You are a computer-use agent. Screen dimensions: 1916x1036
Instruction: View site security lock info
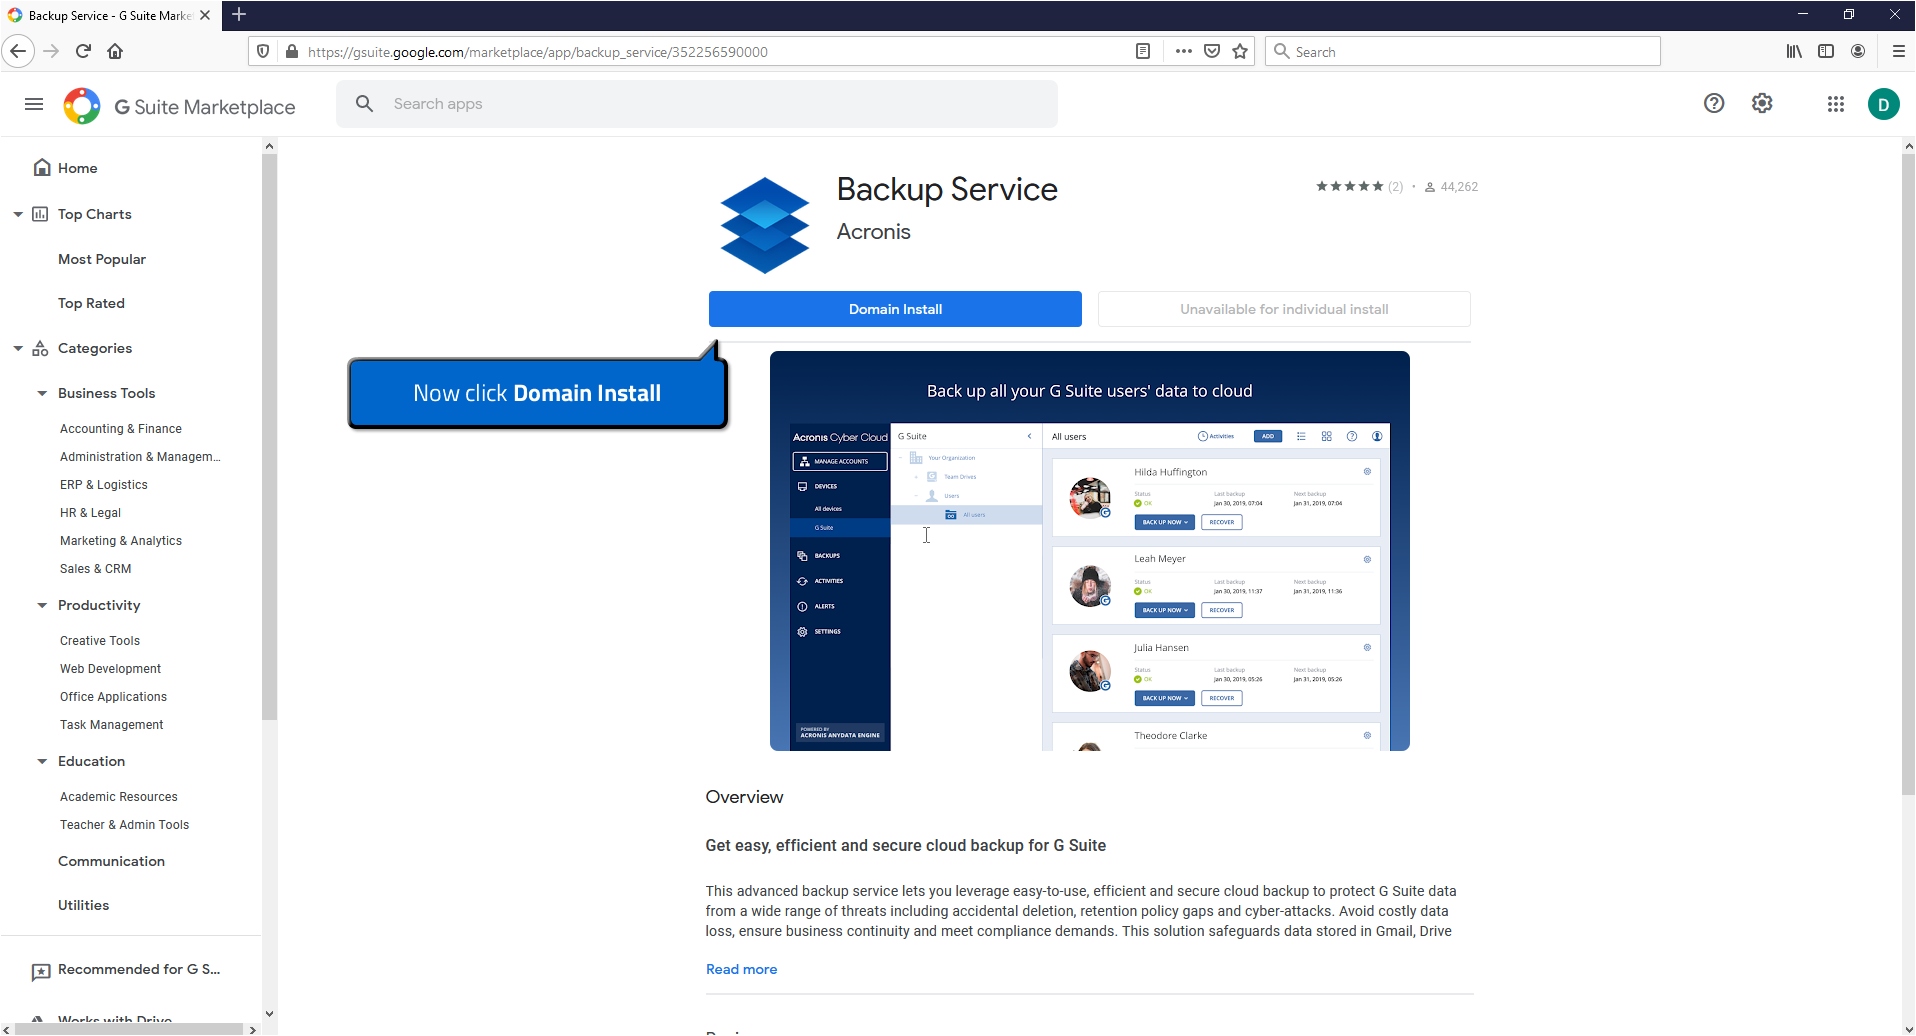pyautogui.click(x=292, y=51)
